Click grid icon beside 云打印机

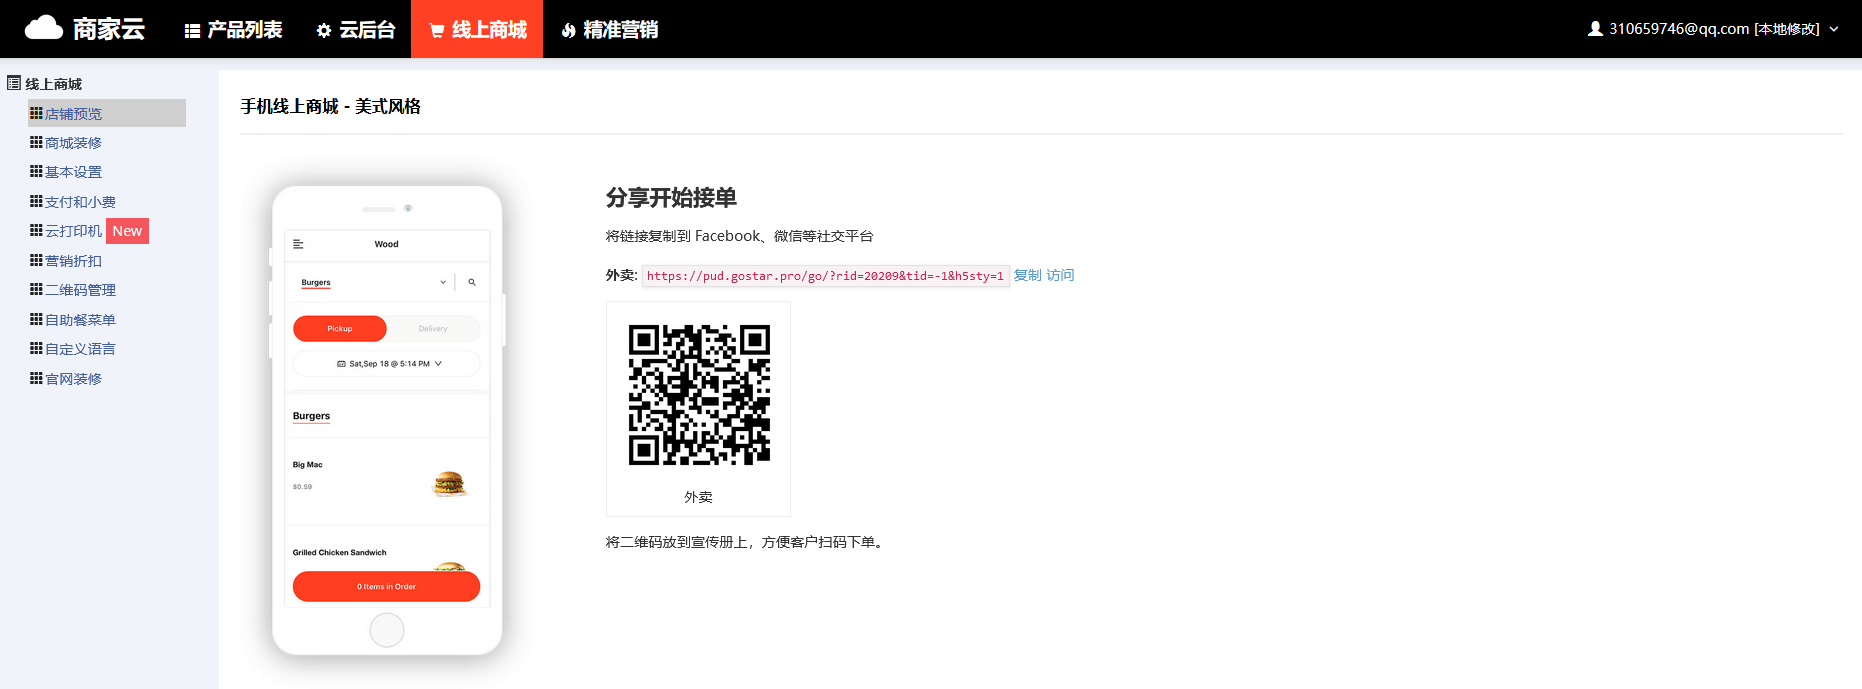tap(36, 230)
